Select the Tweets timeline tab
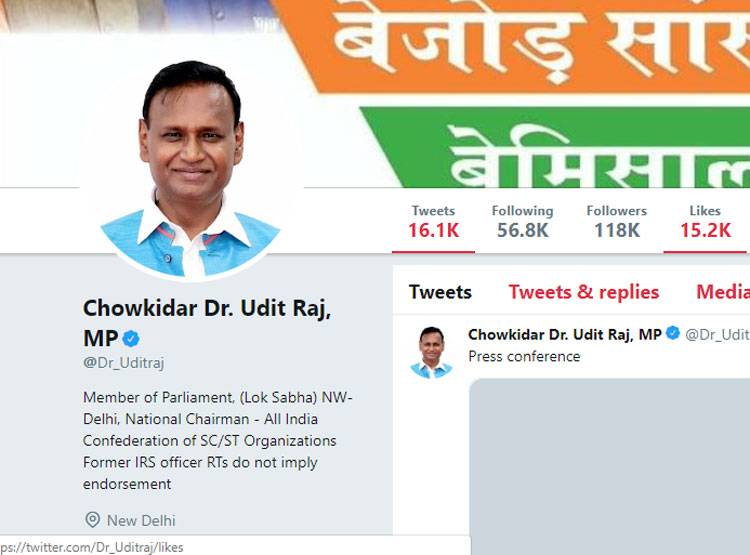The width and height of the screenshot is (750, 555). [x=441, y=292]
